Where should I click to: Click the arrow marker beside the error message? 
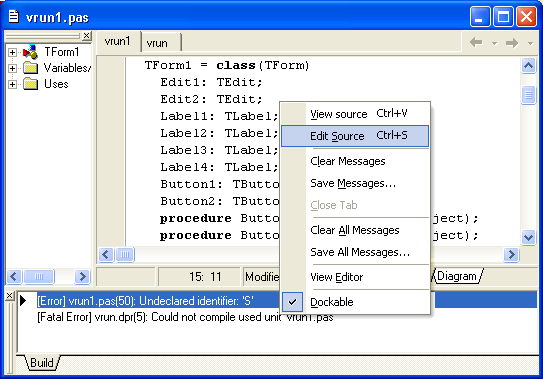pos(23,300)
